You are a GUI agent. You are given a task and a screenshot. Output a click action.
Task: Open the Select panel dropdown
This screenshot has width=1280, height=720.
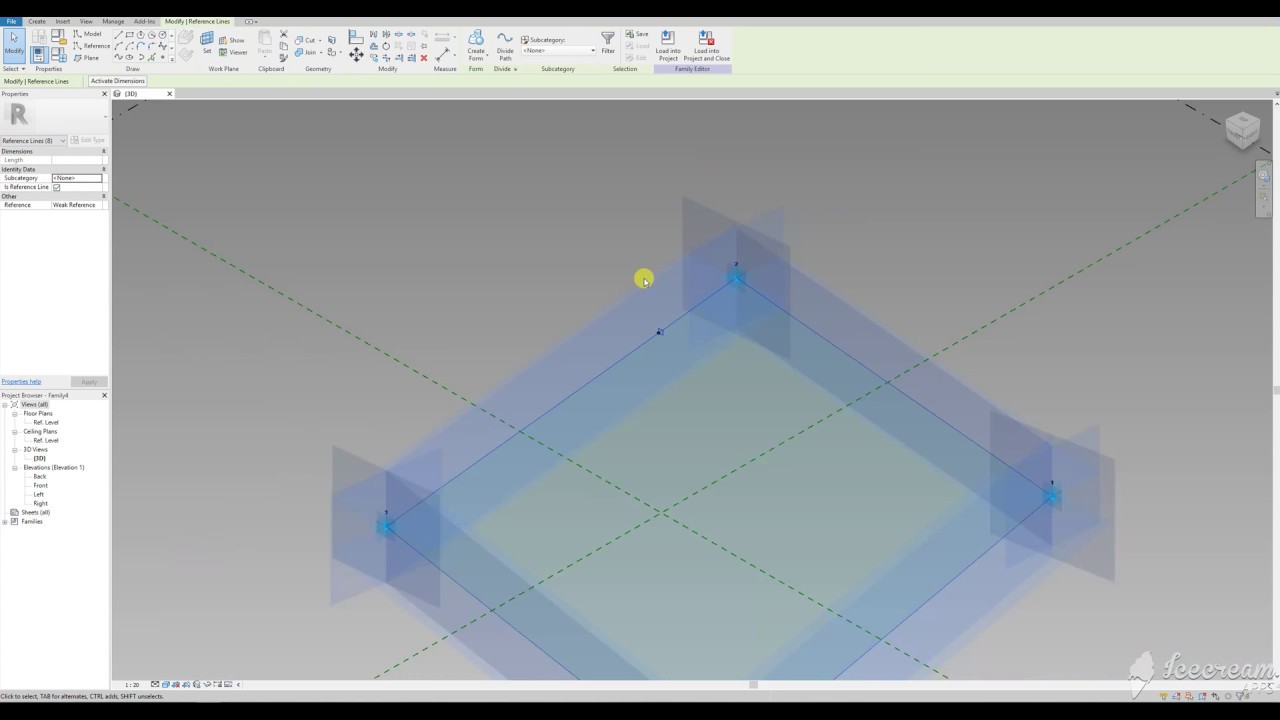point(13,69)
